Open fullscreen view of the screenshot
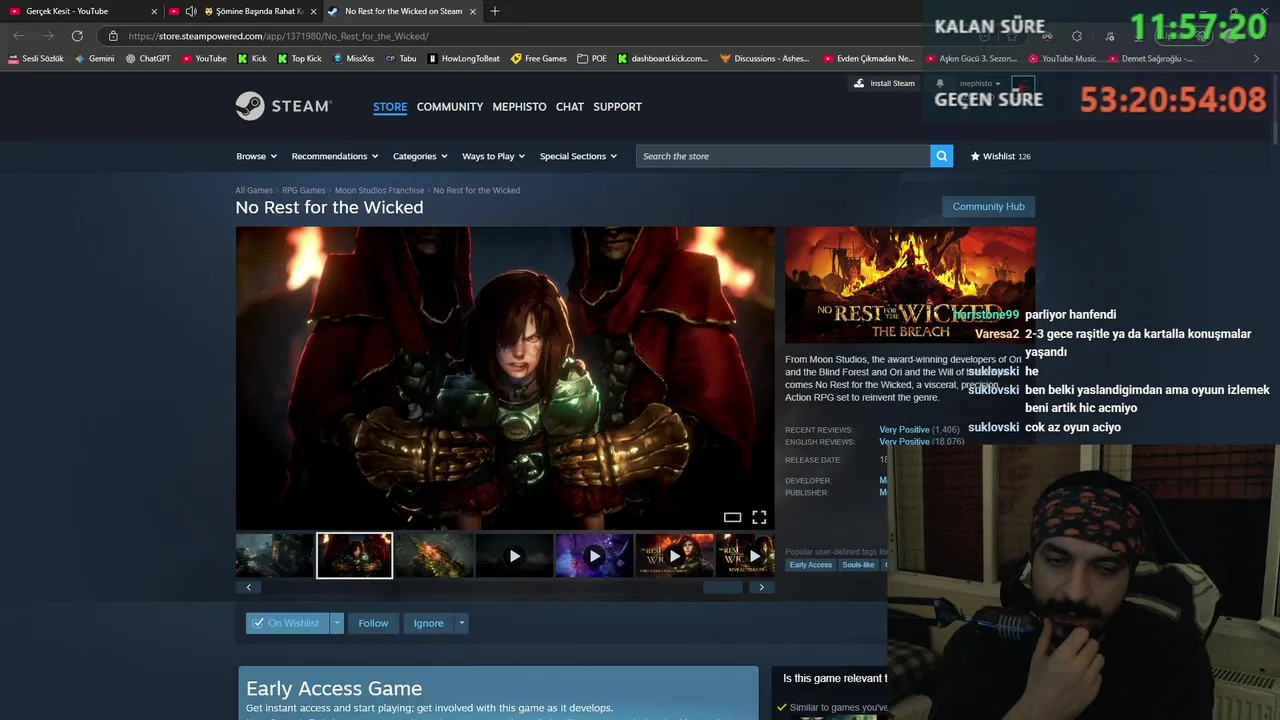Image resolution: width=1280 pixels, height=720 pixels. click(759, 517)
